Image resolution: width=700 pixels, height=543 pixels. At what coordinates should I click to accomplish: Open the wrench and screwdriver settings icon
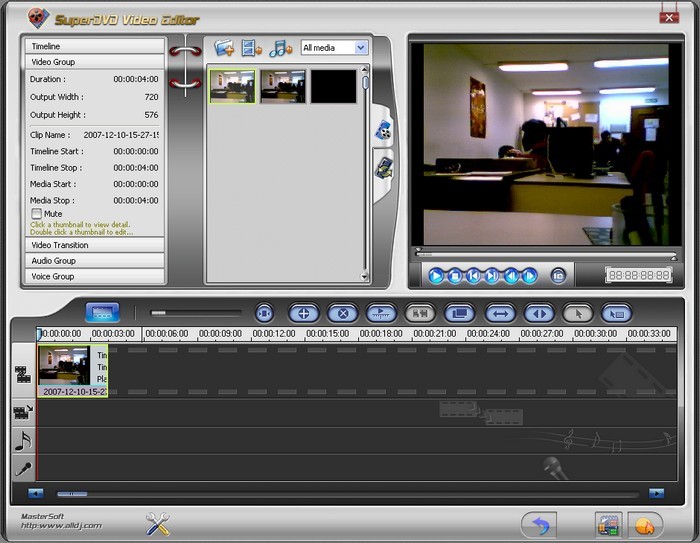point(157,523)
